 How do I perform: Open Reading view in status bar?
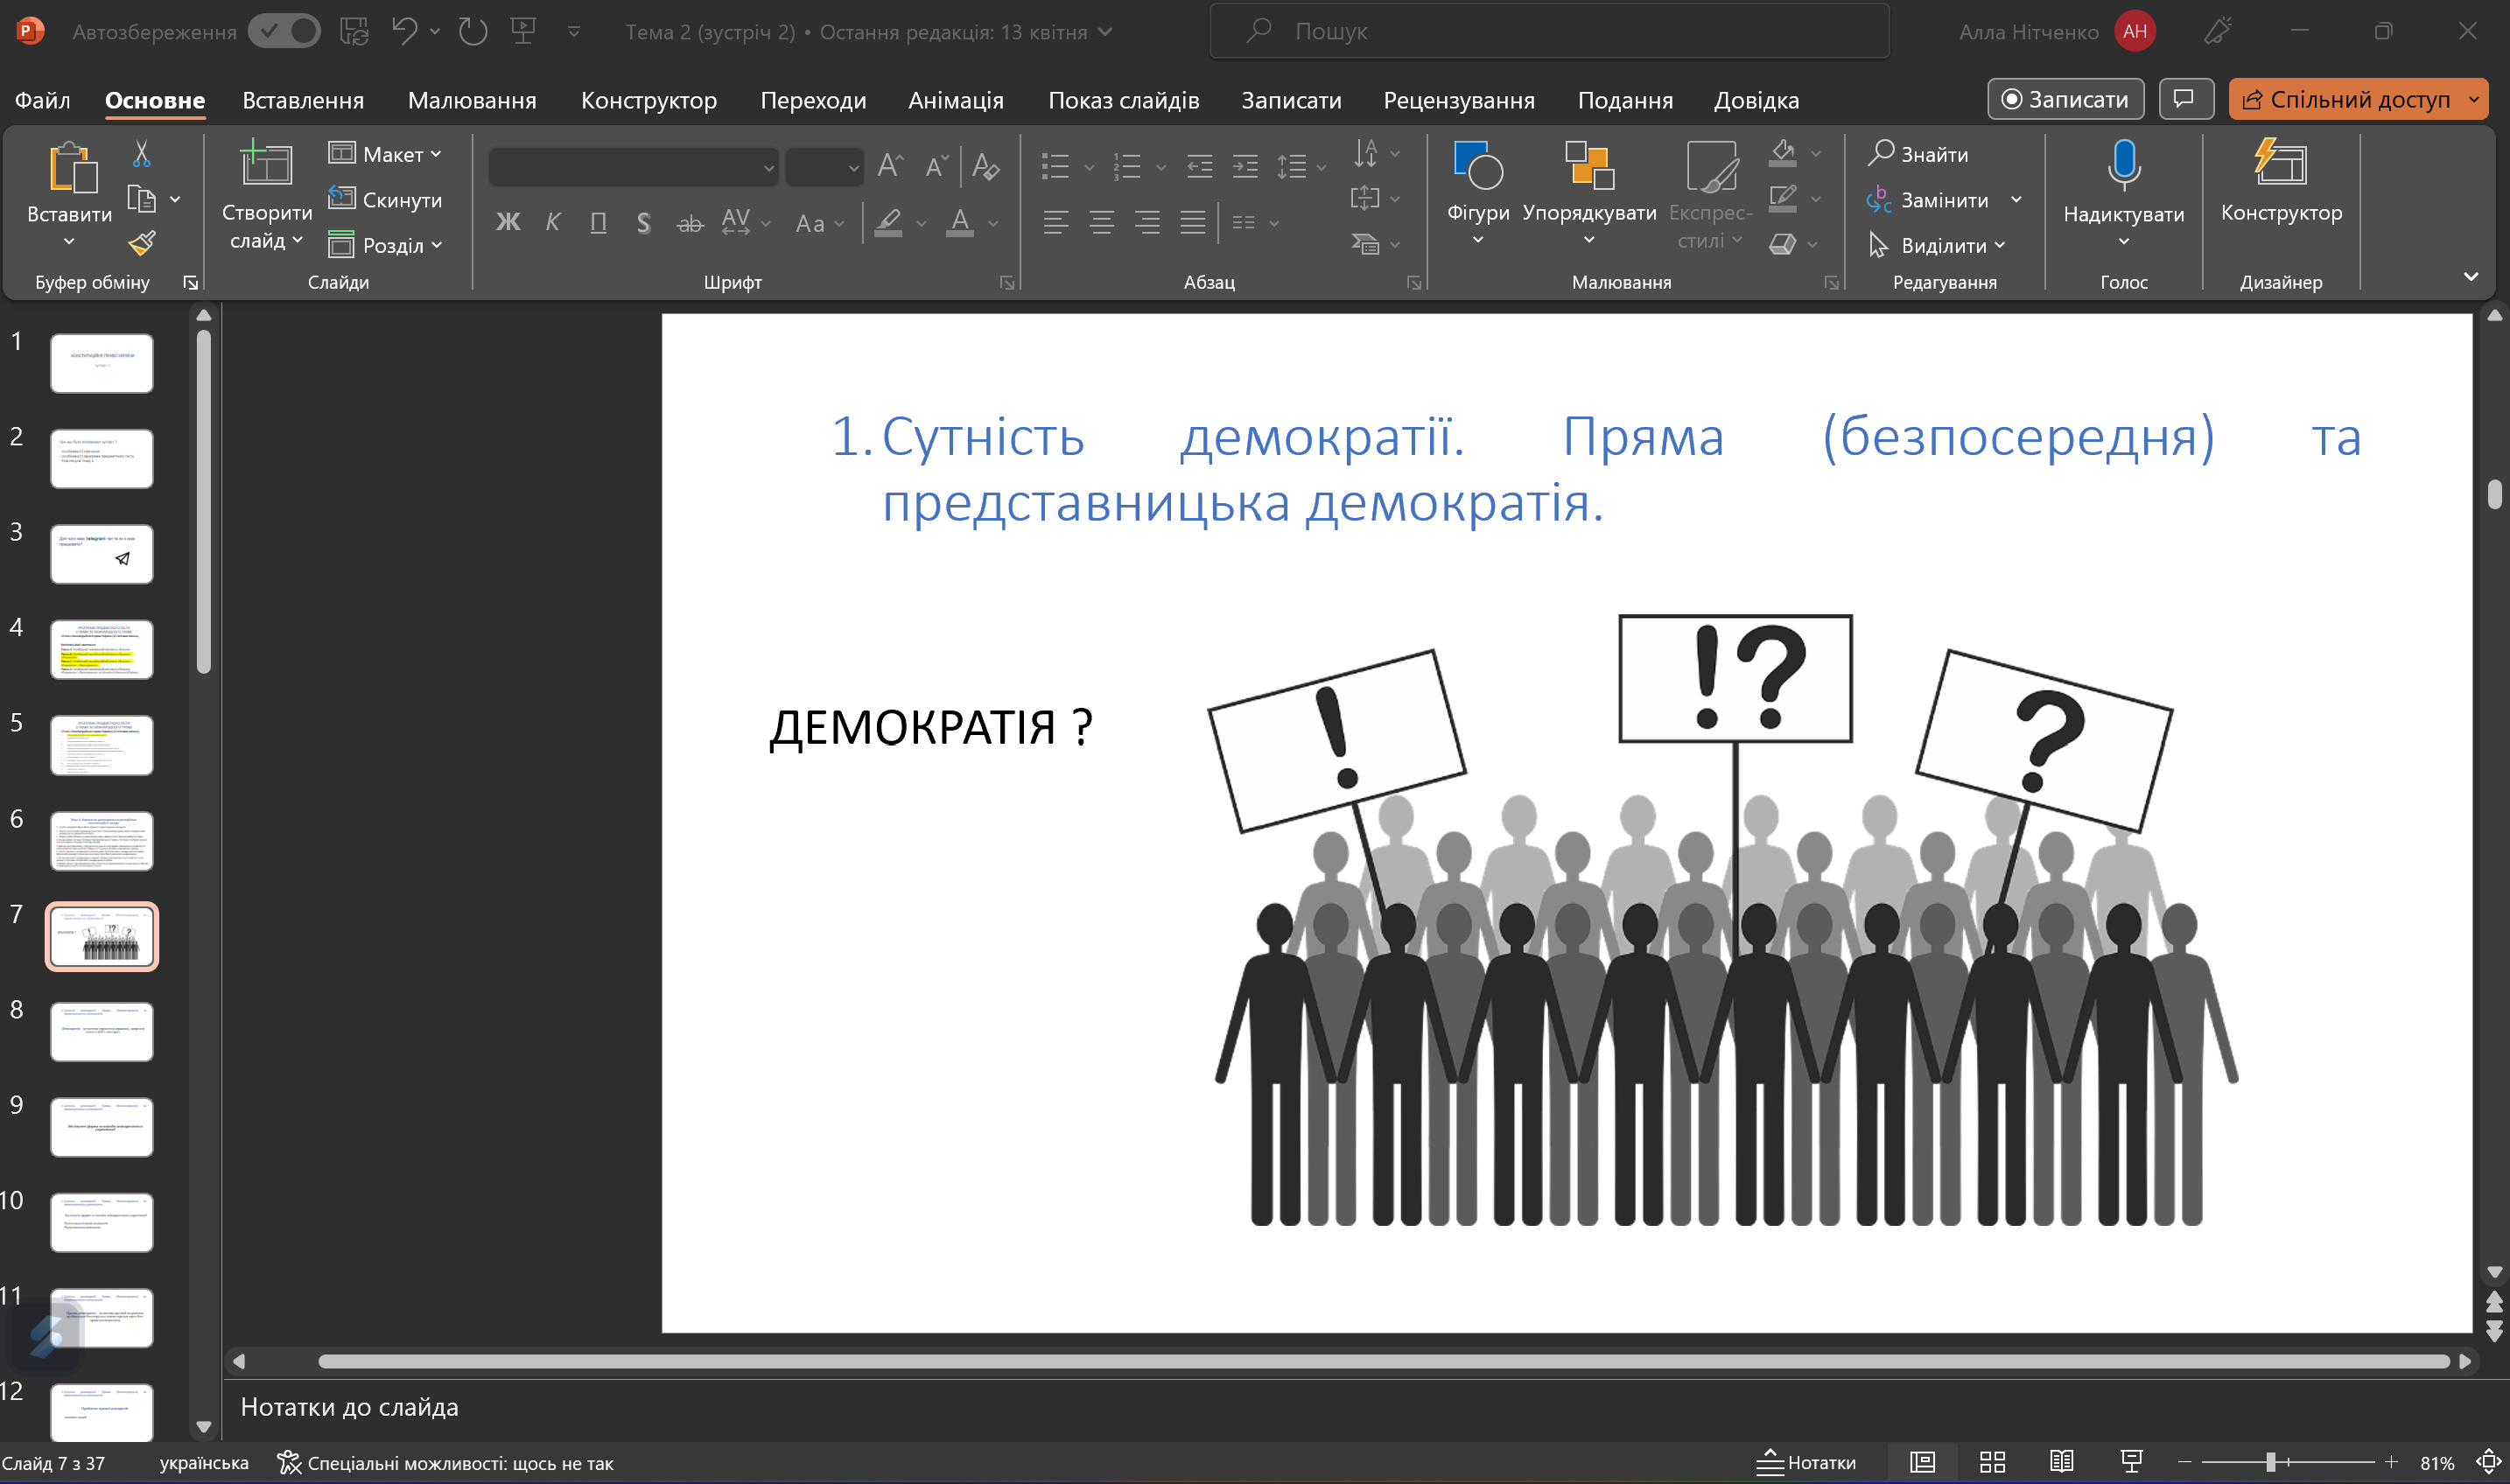(2061, 1462)
